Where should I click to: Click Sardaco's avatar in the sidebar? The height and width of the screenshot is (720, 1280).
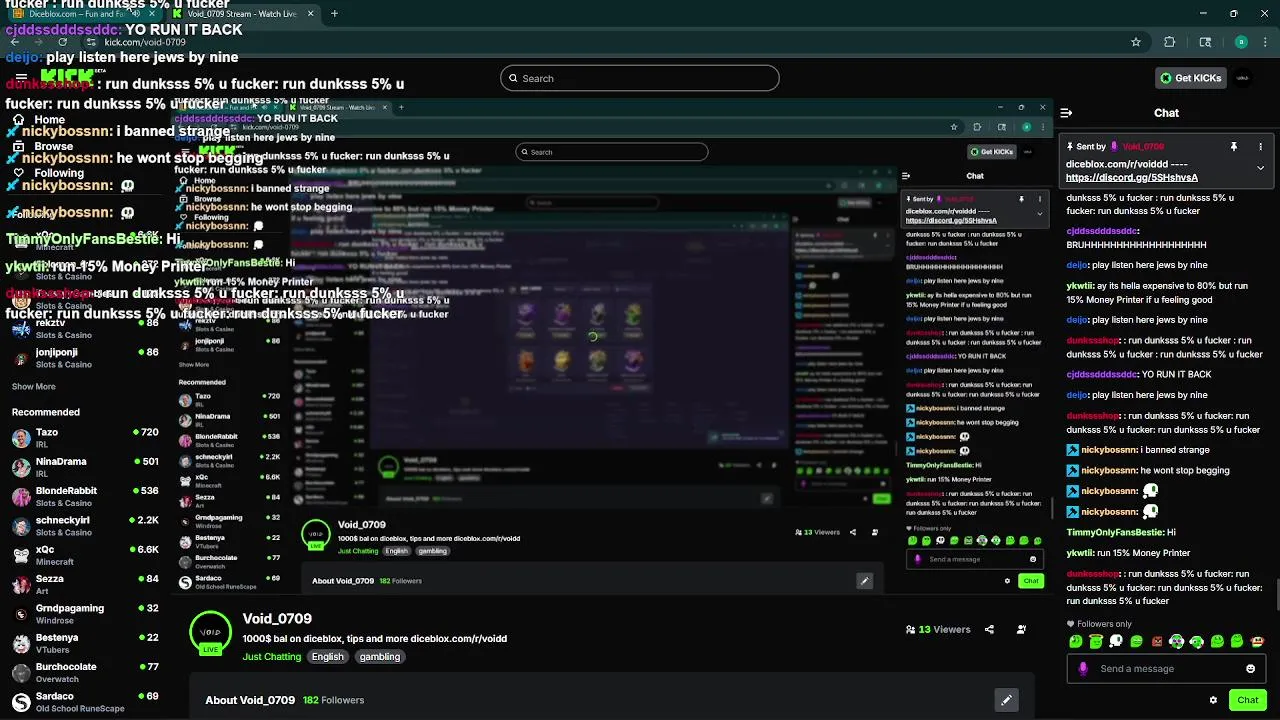click(21, 702)
